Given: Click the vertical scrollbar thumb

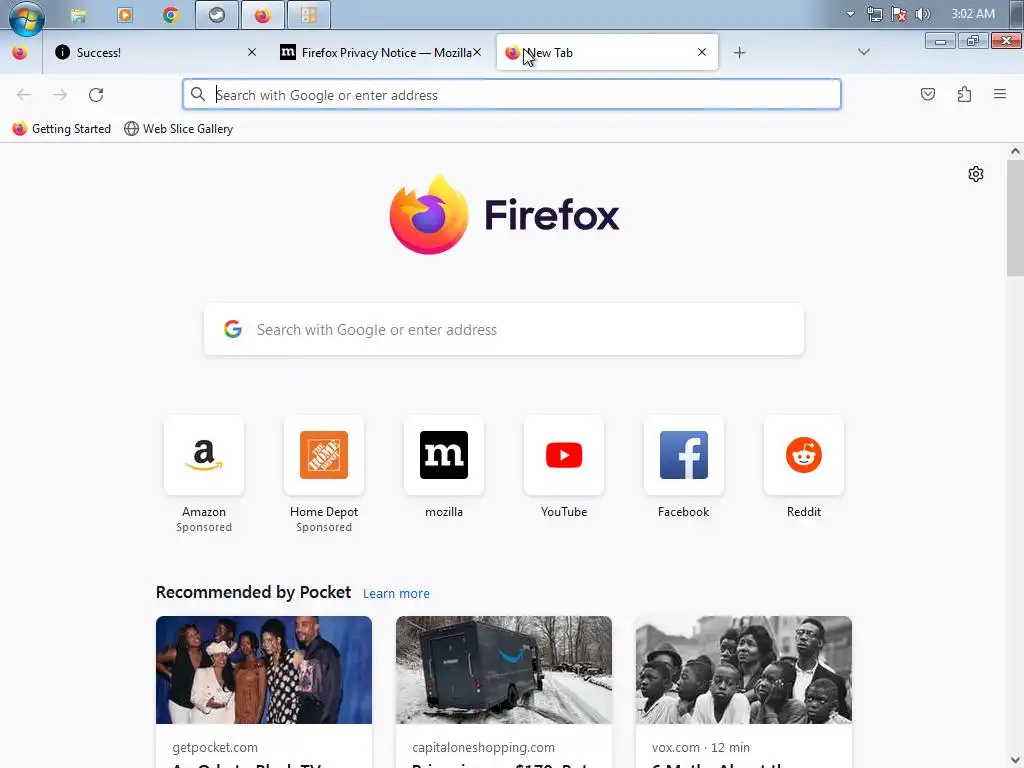Looking at the screenshot, I should pos(1015,217).
